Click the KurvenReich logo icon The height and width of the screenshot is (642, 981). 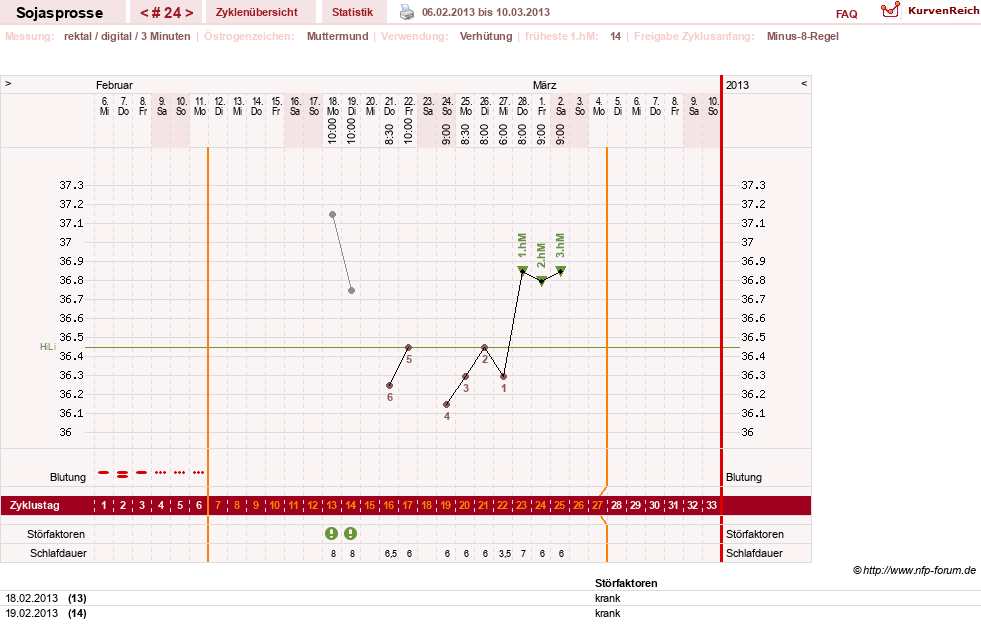point(890,10)
